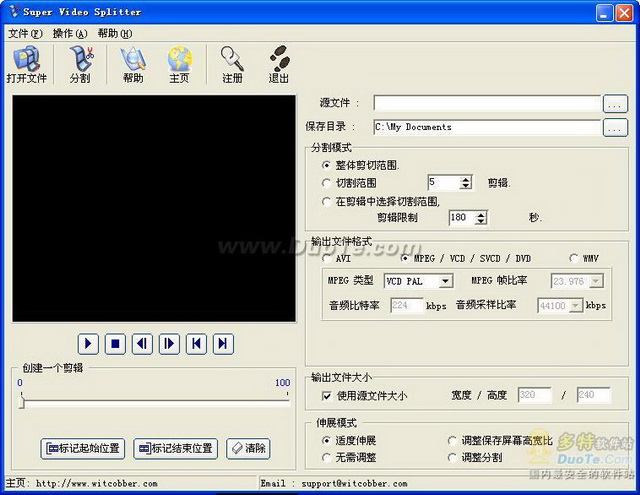Toggle the 使用源文件大小 checkbox
This screenshot has height=495, width=640.
pos(327,396)
